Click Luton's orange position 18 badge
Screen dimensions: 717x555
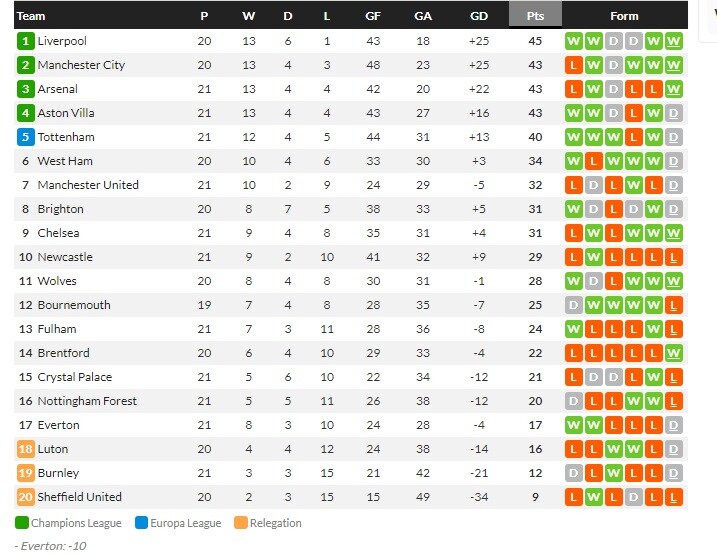point(26,449)
